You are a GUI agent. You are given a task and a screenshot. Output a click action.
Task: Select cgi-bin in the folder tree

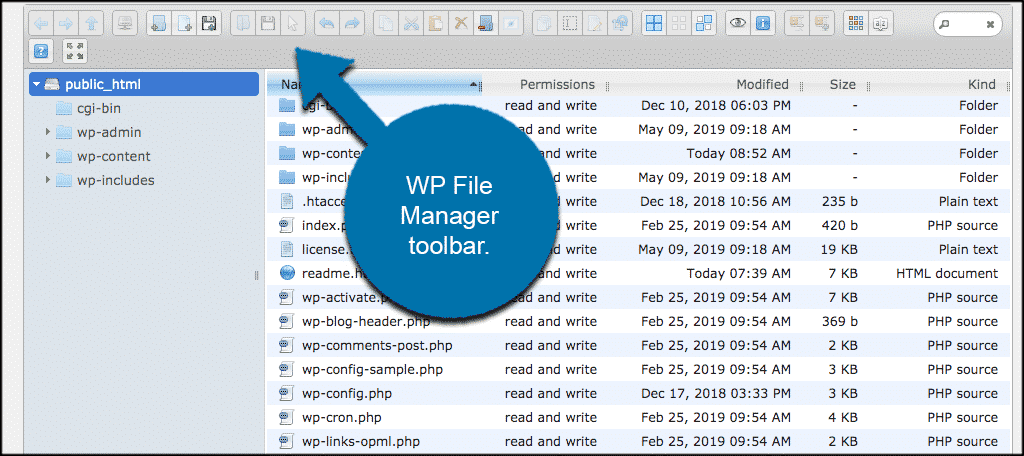99,108
